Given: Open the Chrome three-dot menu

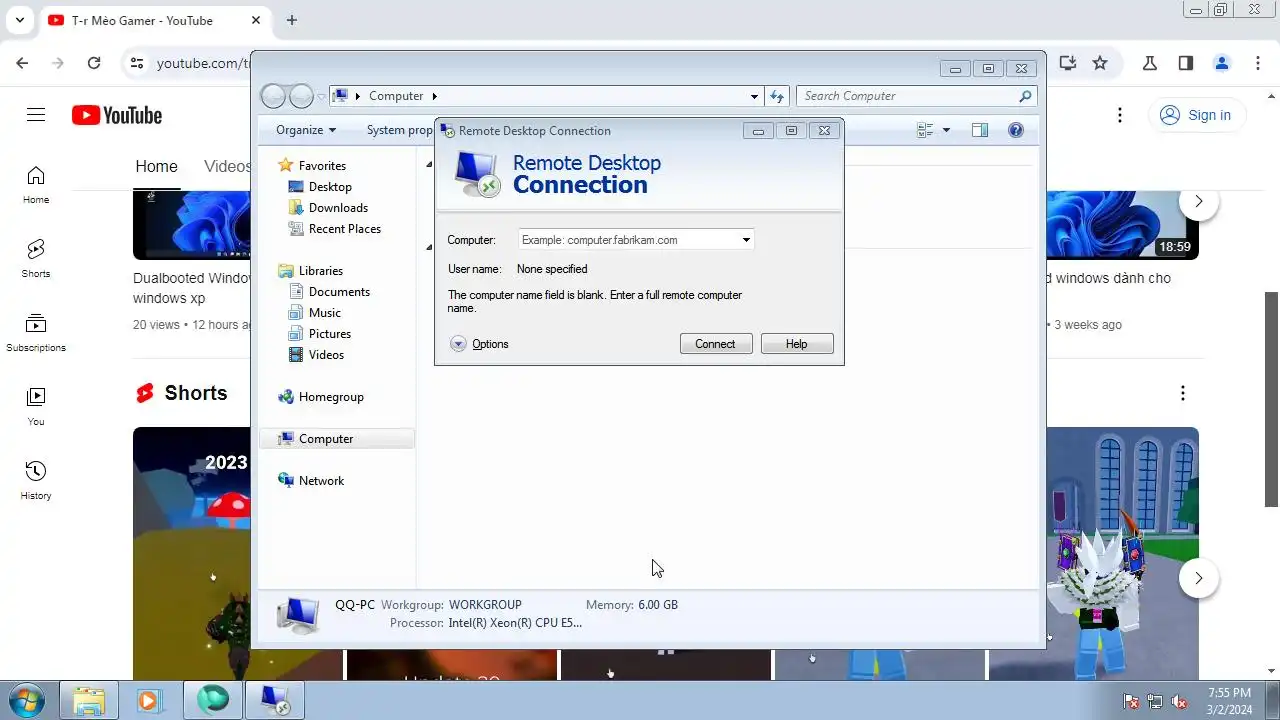Looking at the screenshot, I should click(1258, 63).
